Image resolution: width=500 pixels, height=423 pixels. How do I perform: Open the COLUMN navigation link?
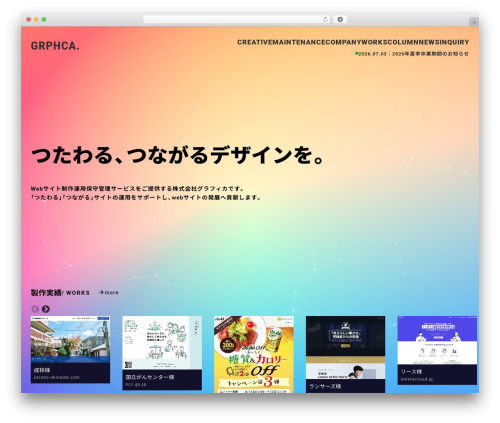pos(403,42)
